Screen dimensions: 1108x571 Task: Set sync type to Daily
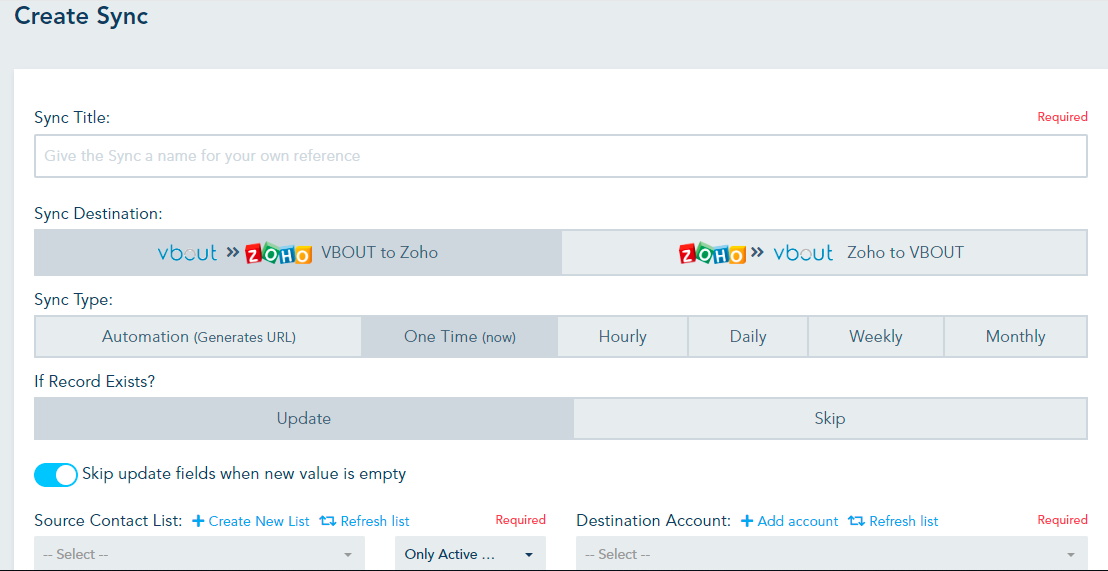click(x=748, y=336)
